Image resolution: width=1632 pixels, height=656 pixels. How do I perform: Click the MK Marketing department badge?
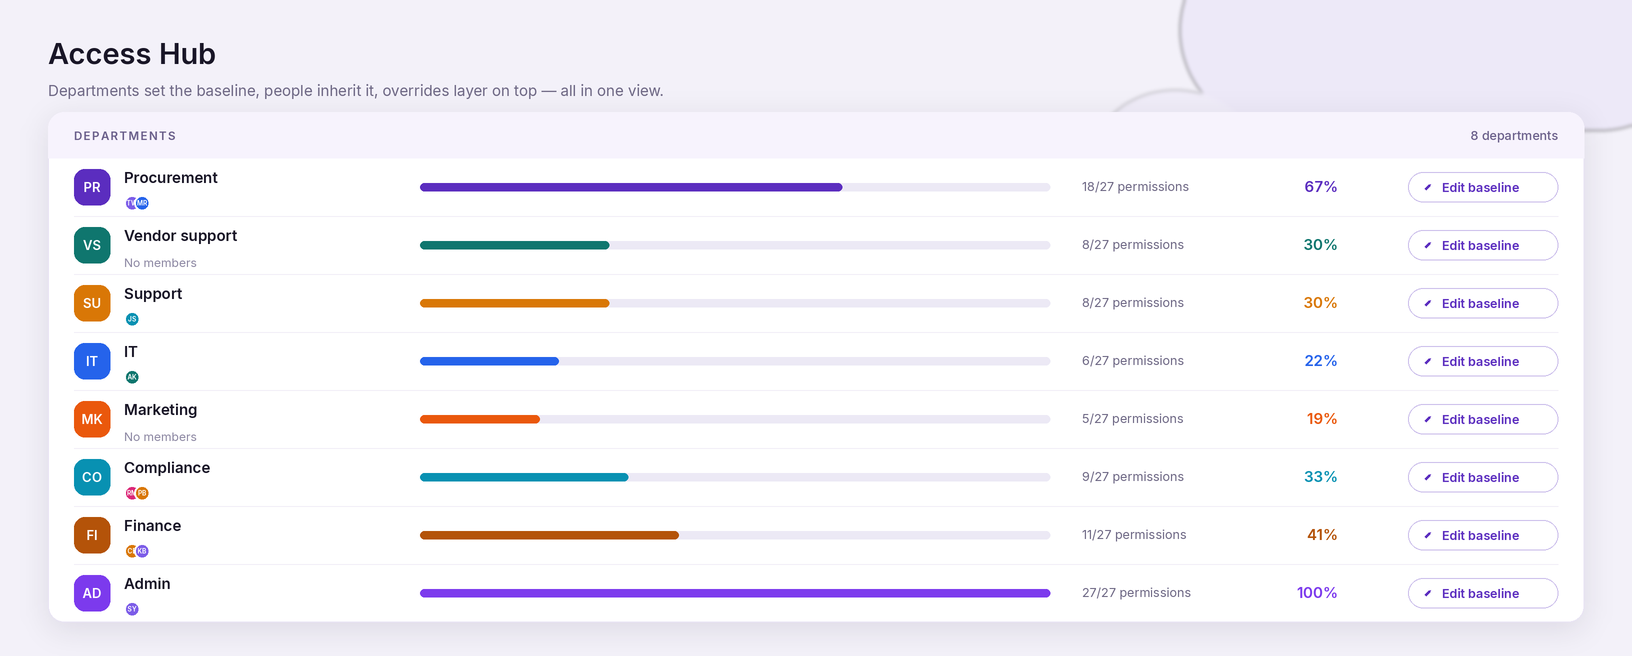pos(92,419)
